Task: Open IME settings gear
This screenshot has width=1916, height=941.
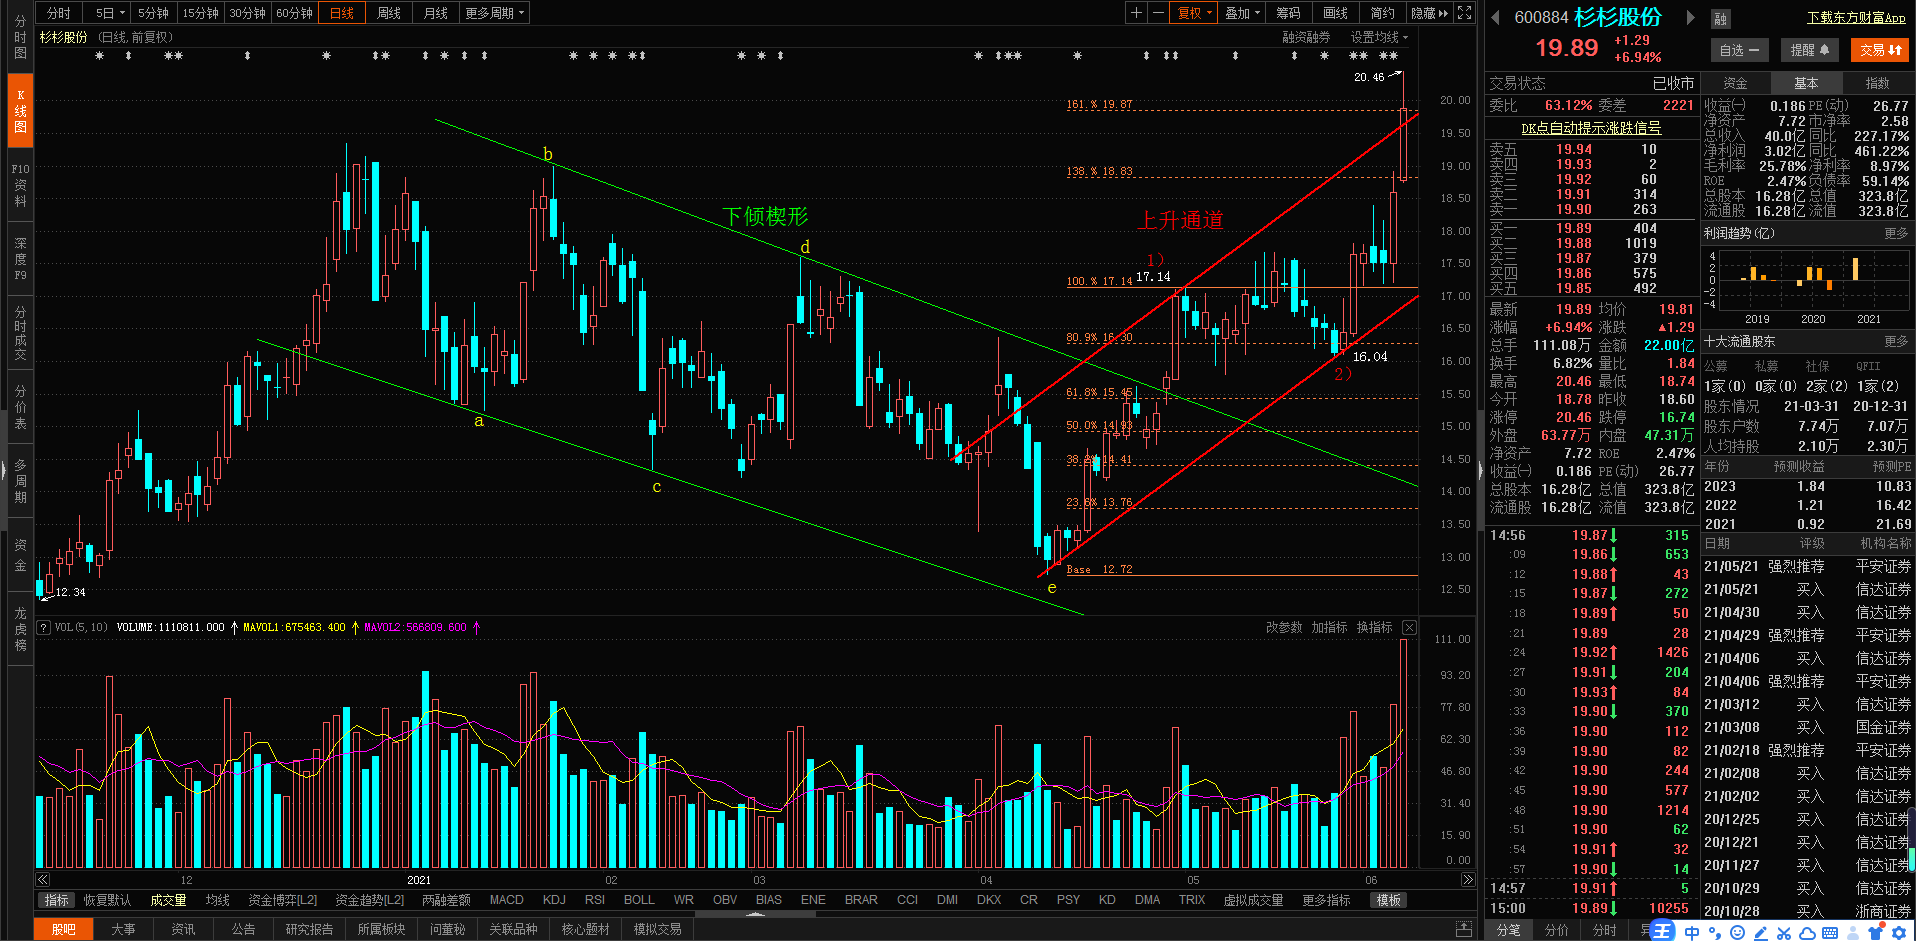Action: tap(1898, 932)
